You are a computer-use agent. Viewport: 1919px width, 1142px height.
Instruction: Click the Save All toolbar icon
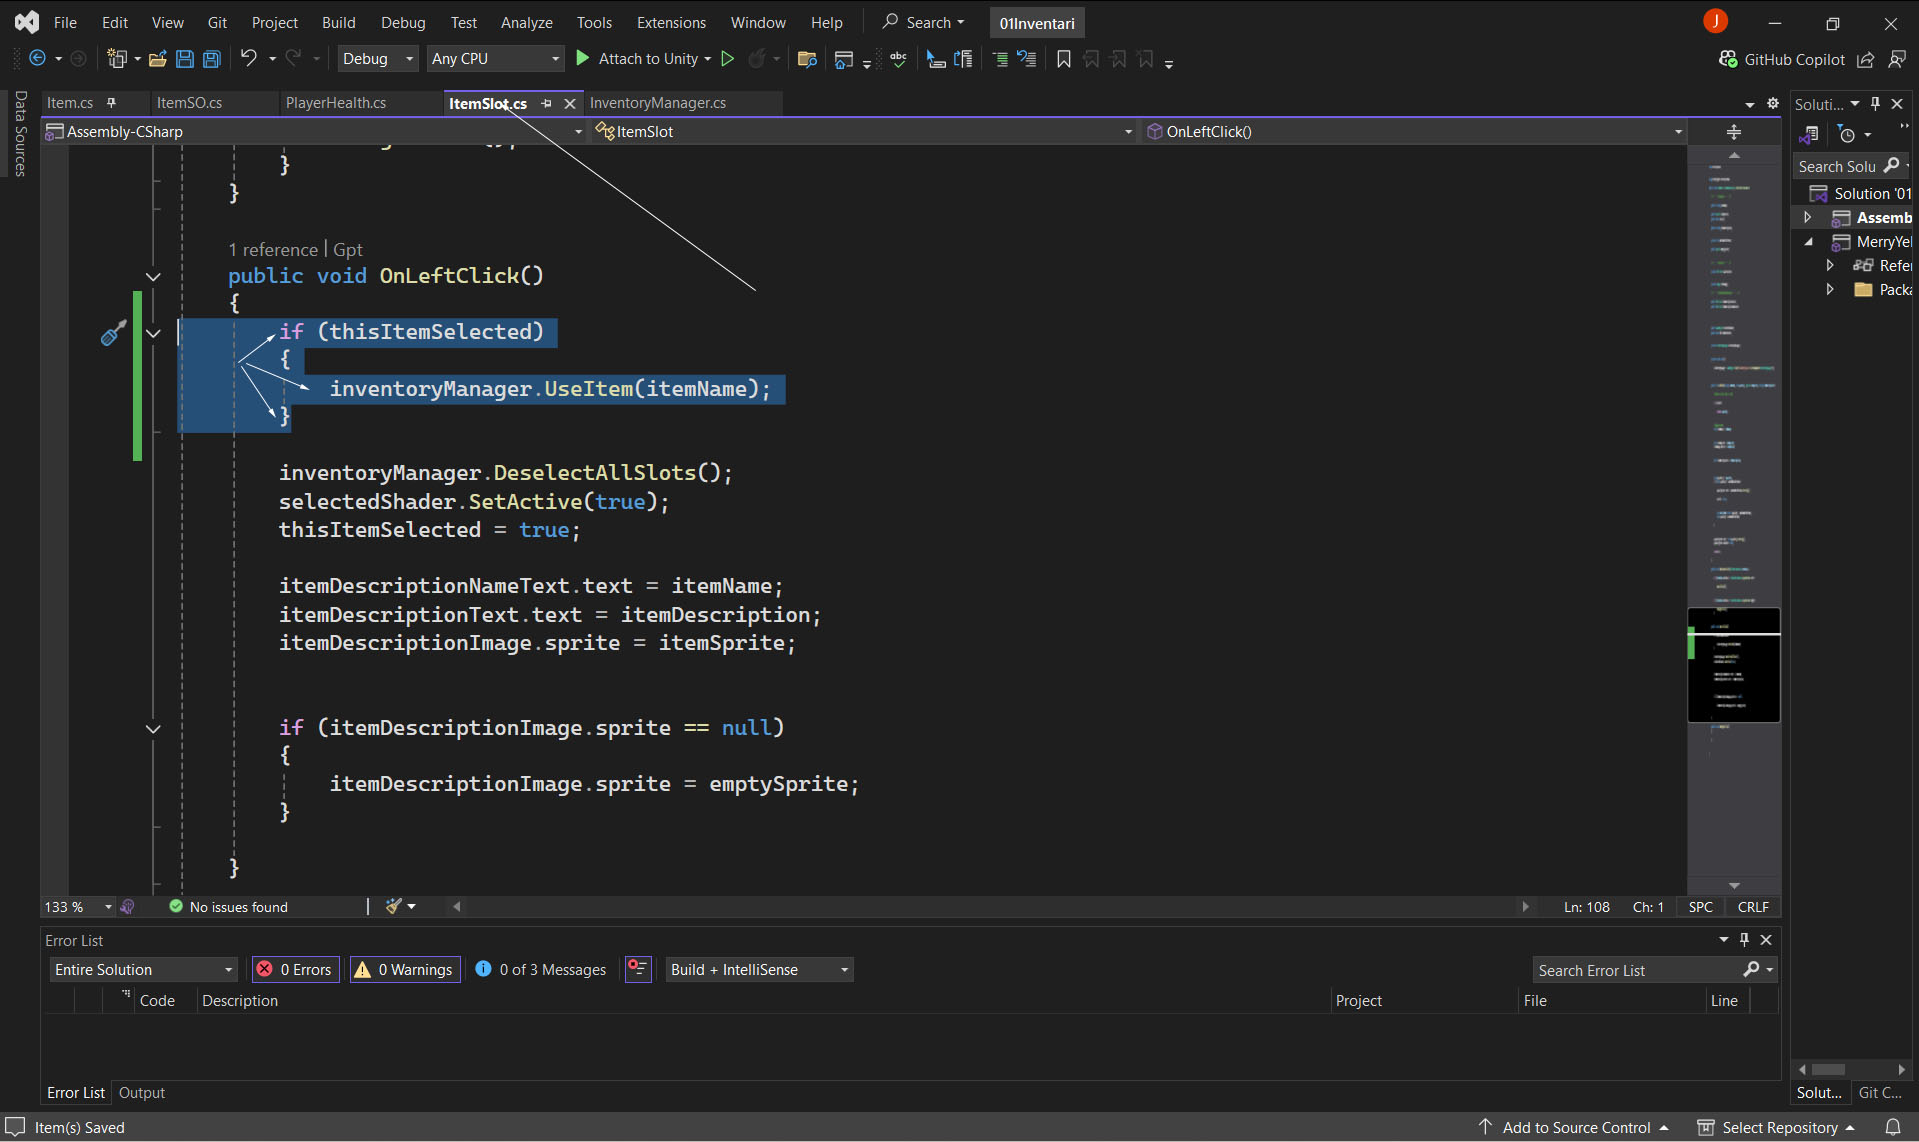[212, 59]
